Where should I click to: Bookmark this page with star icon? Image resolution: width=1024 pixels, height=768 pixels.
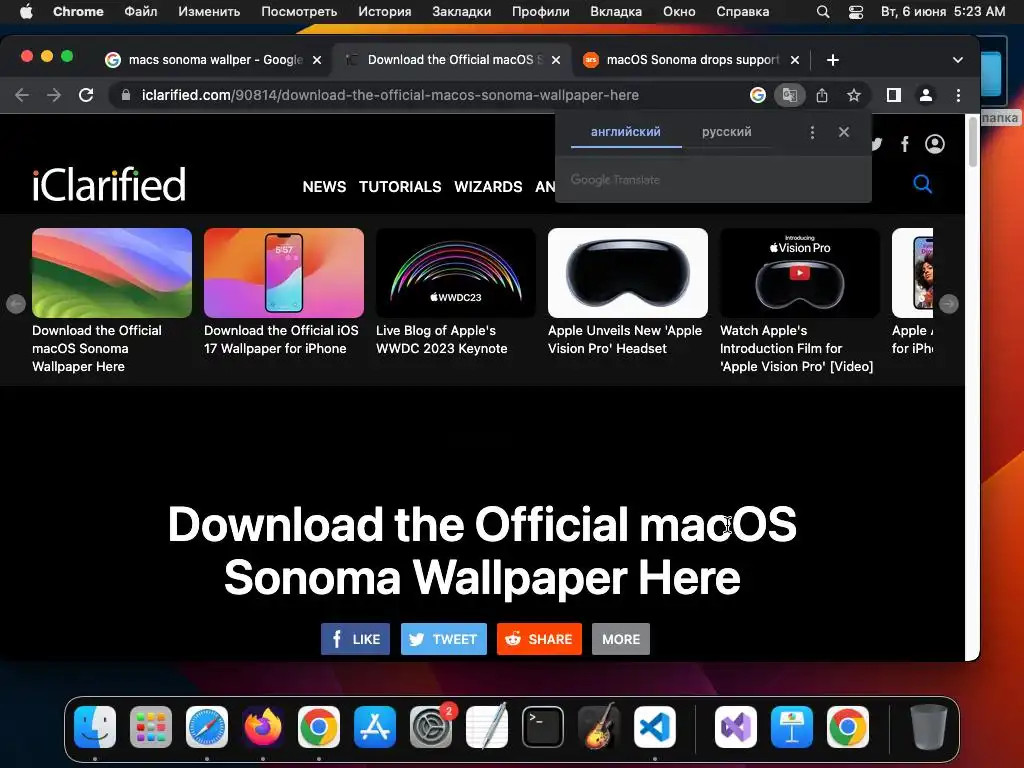854,95
